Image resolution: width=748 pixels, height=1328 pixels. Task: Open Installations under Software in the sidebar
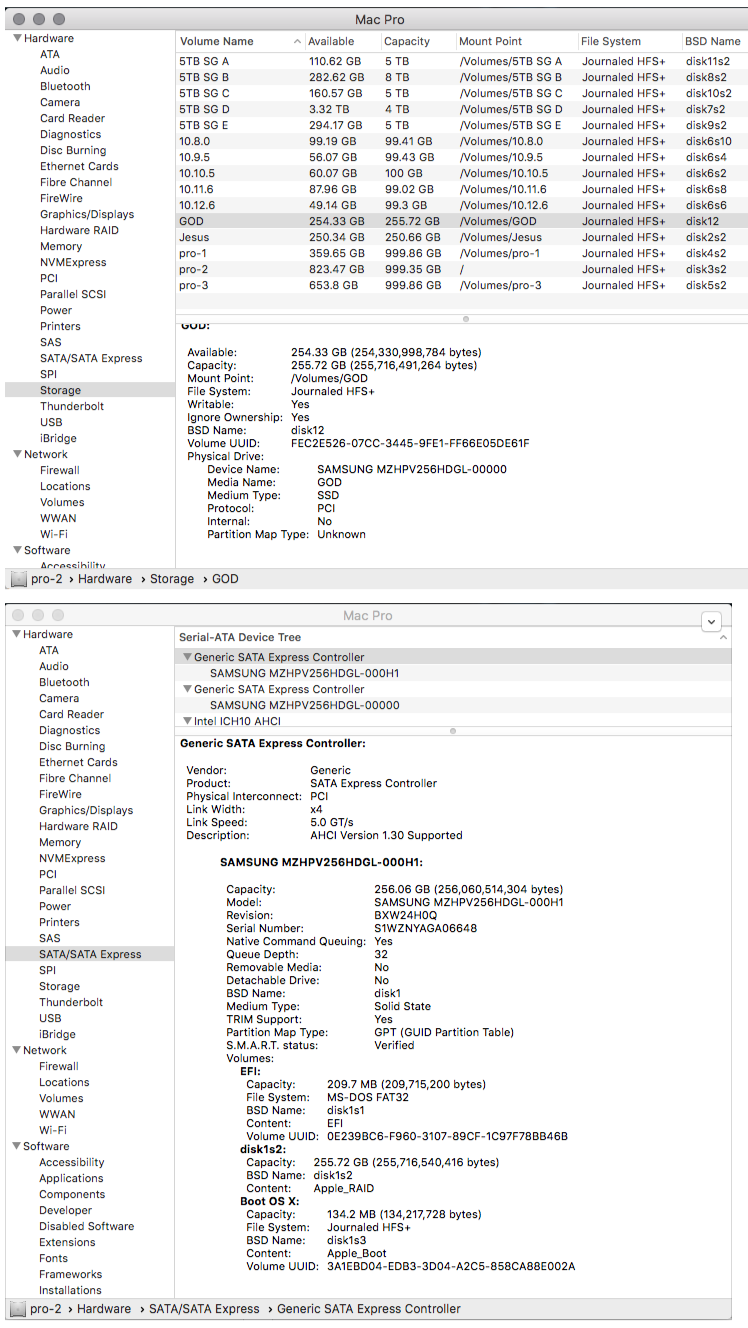coord(70,1290)
